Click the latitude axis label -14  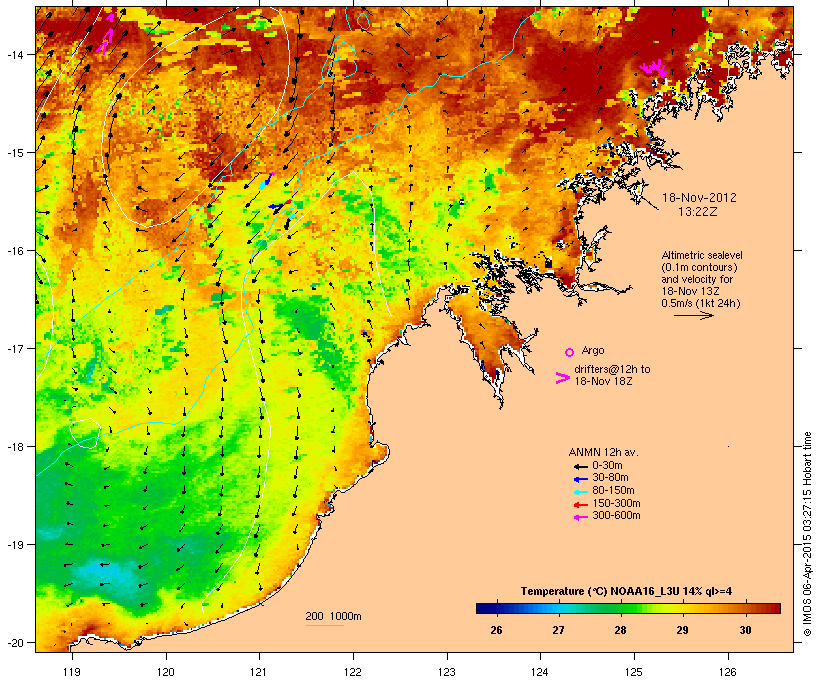coord(14,54)
